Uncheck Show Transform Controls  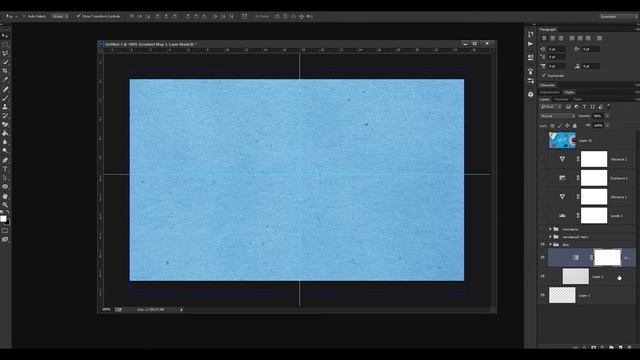coord(79,16)
